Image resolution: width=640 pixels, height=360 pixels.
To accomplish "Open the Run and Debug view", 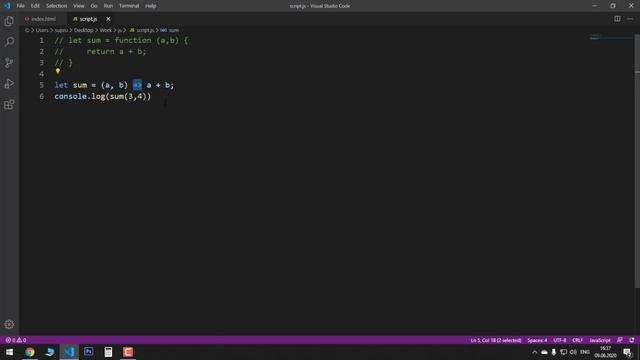I will click(9, 84).
